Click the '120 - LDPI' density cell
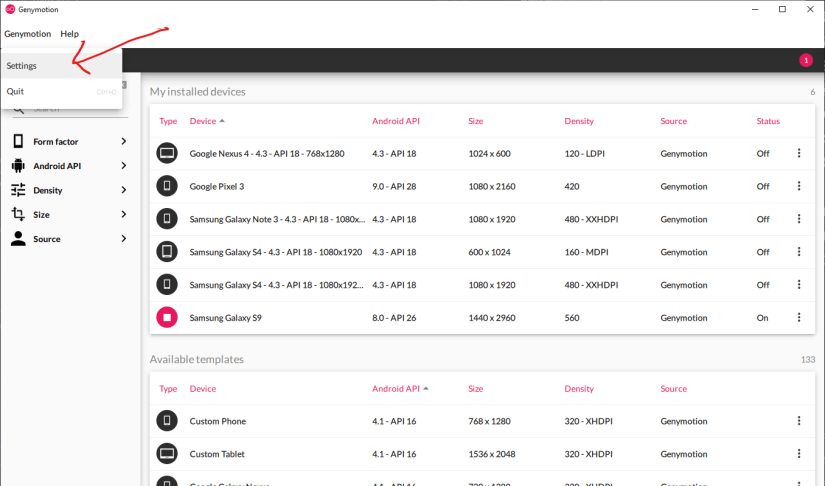This screenshot has width=825, height=486. point(585,154)
